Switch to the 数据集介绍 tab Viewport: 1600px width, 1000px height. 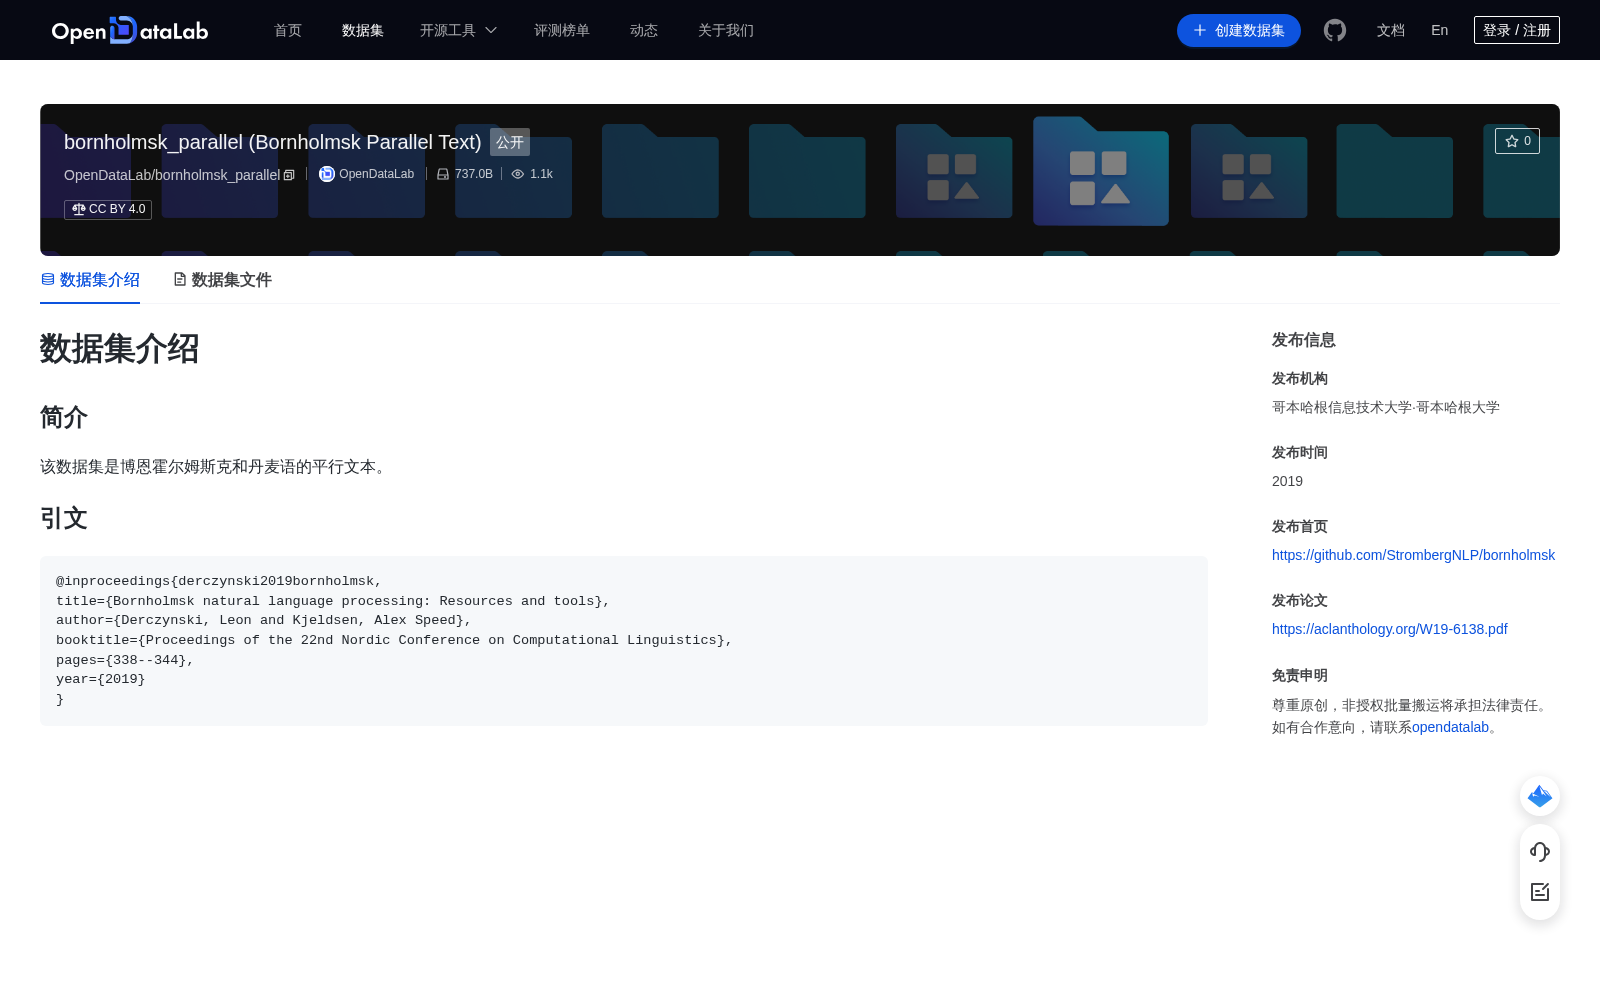click(90, 280)
